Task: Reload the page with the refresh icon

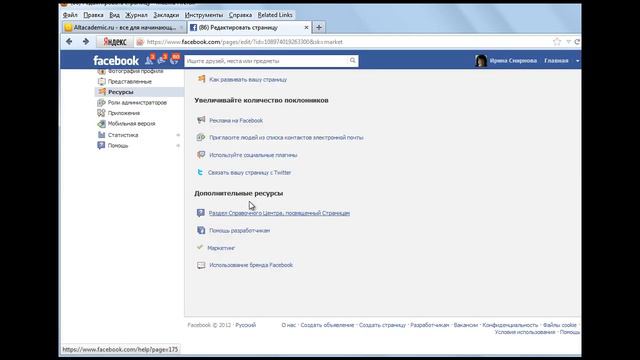Action: (577, 42)
